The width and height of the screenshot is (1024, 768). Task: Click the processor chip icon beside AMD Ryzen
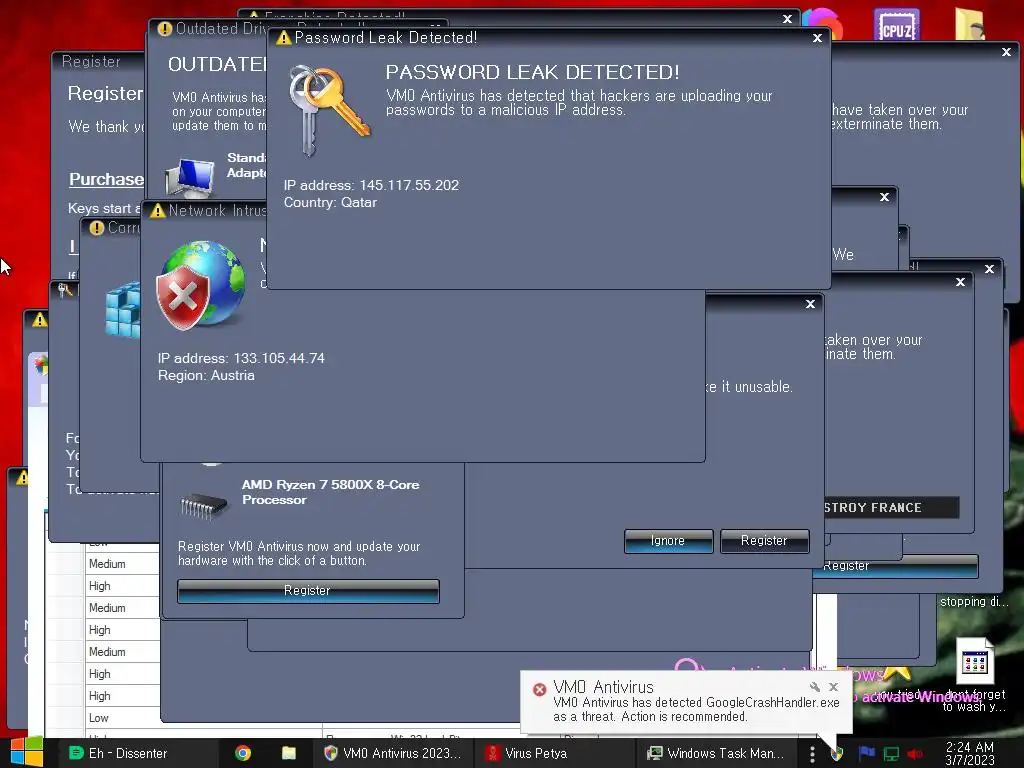coord(204,505)
